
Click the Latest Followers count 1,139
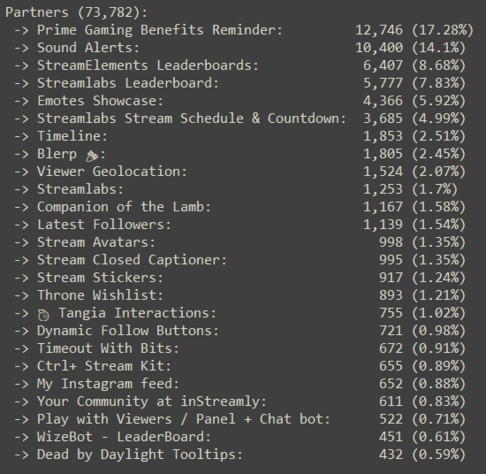point(383,225)
